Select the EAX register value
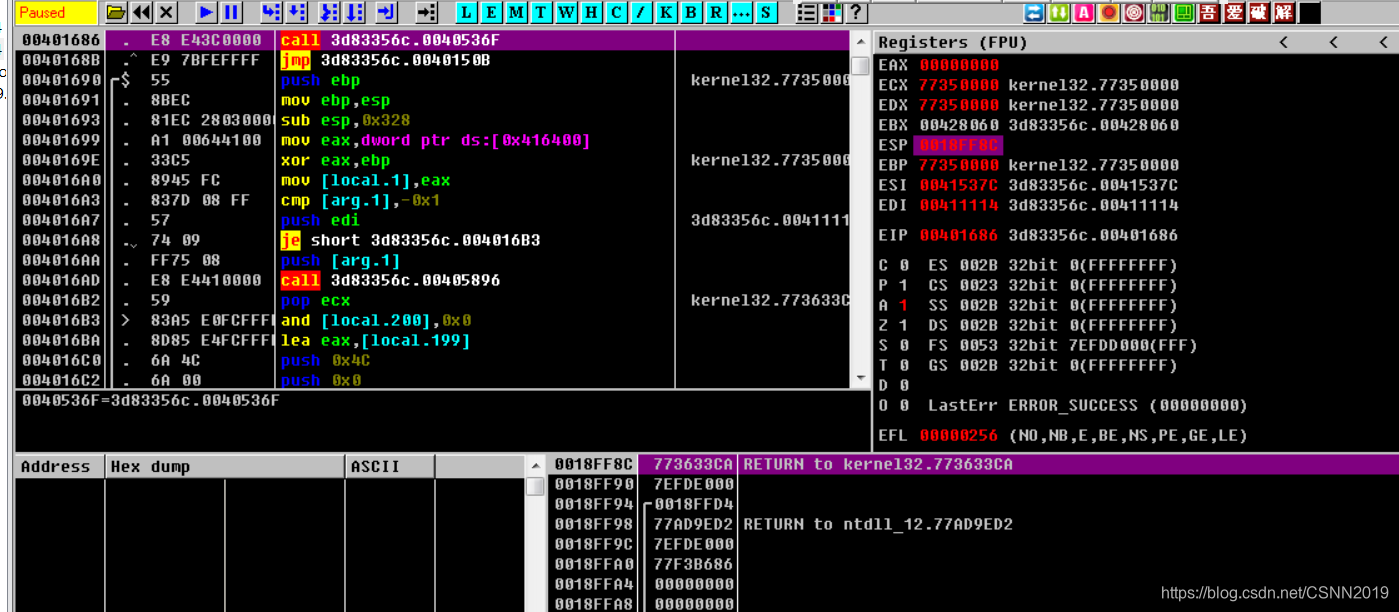This screenshot has height=612, width=1399. click(x=959, y=65)
